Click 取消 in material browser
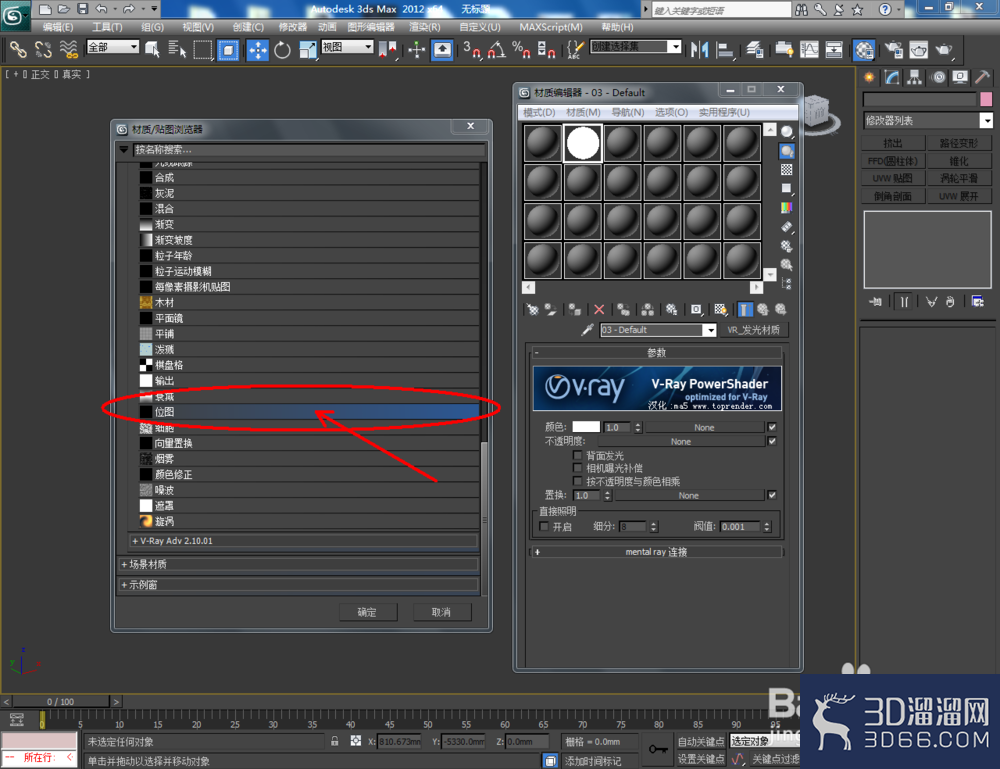The height and width of the screenshot is (769, 1000). [x=441, y=612]
